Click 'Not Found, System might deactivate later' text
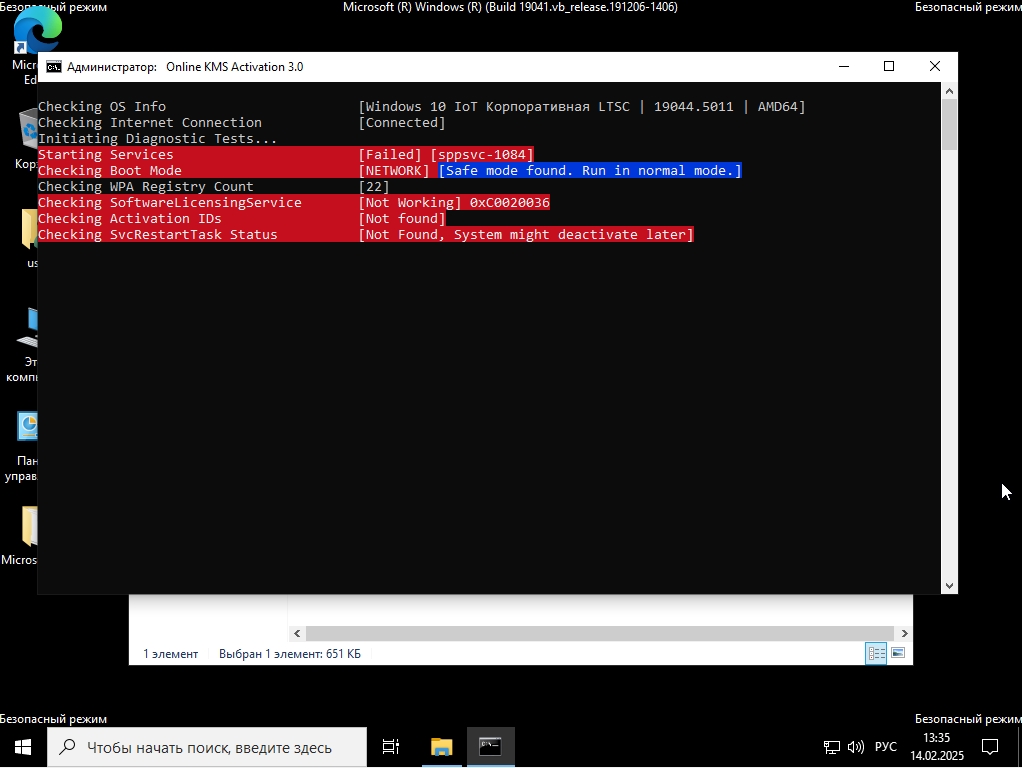The image size is (1022, 768). point(526,235)
